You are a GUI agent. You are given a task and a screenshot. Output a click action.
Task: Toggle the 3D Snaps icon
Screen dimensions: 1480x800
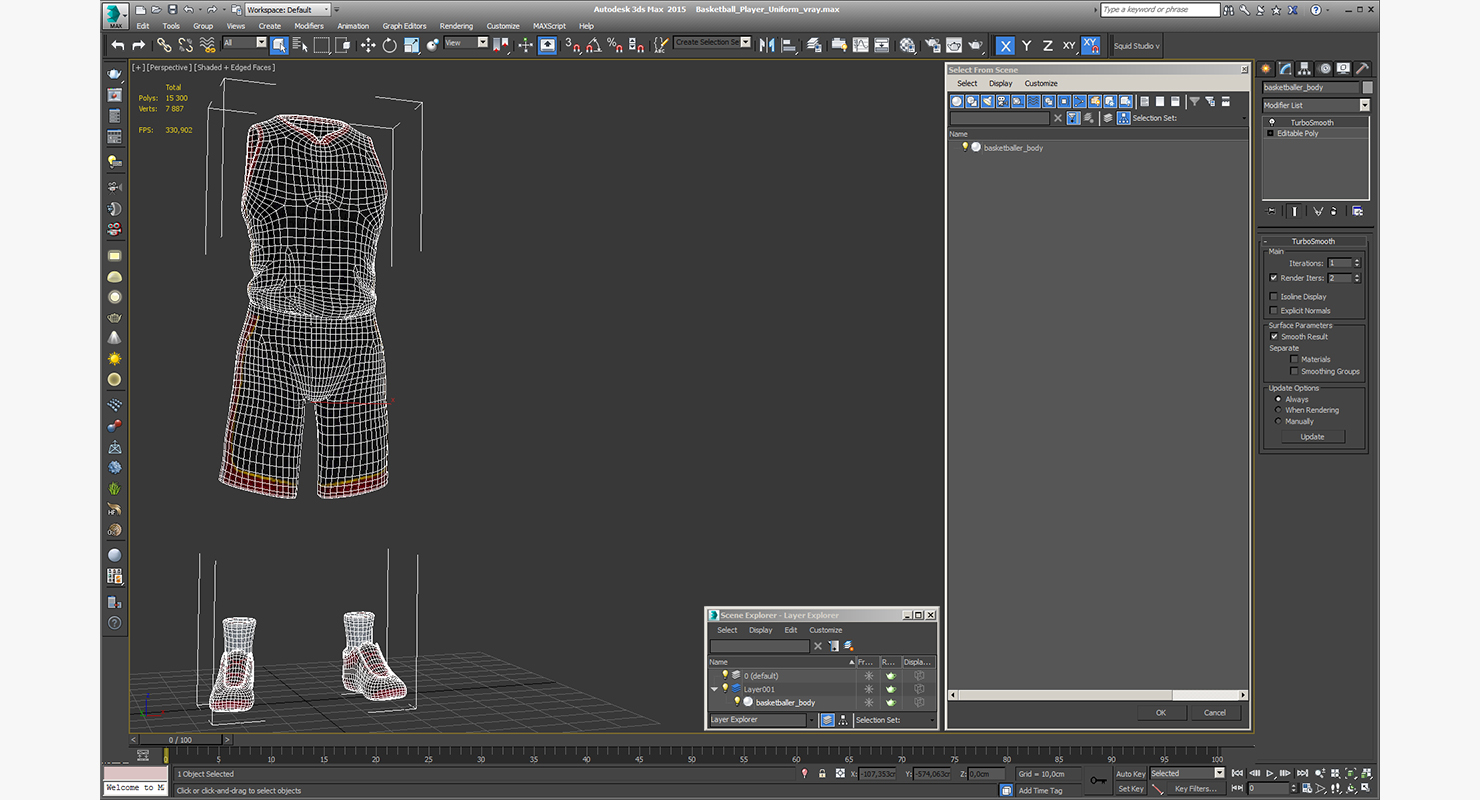[573, 45]
